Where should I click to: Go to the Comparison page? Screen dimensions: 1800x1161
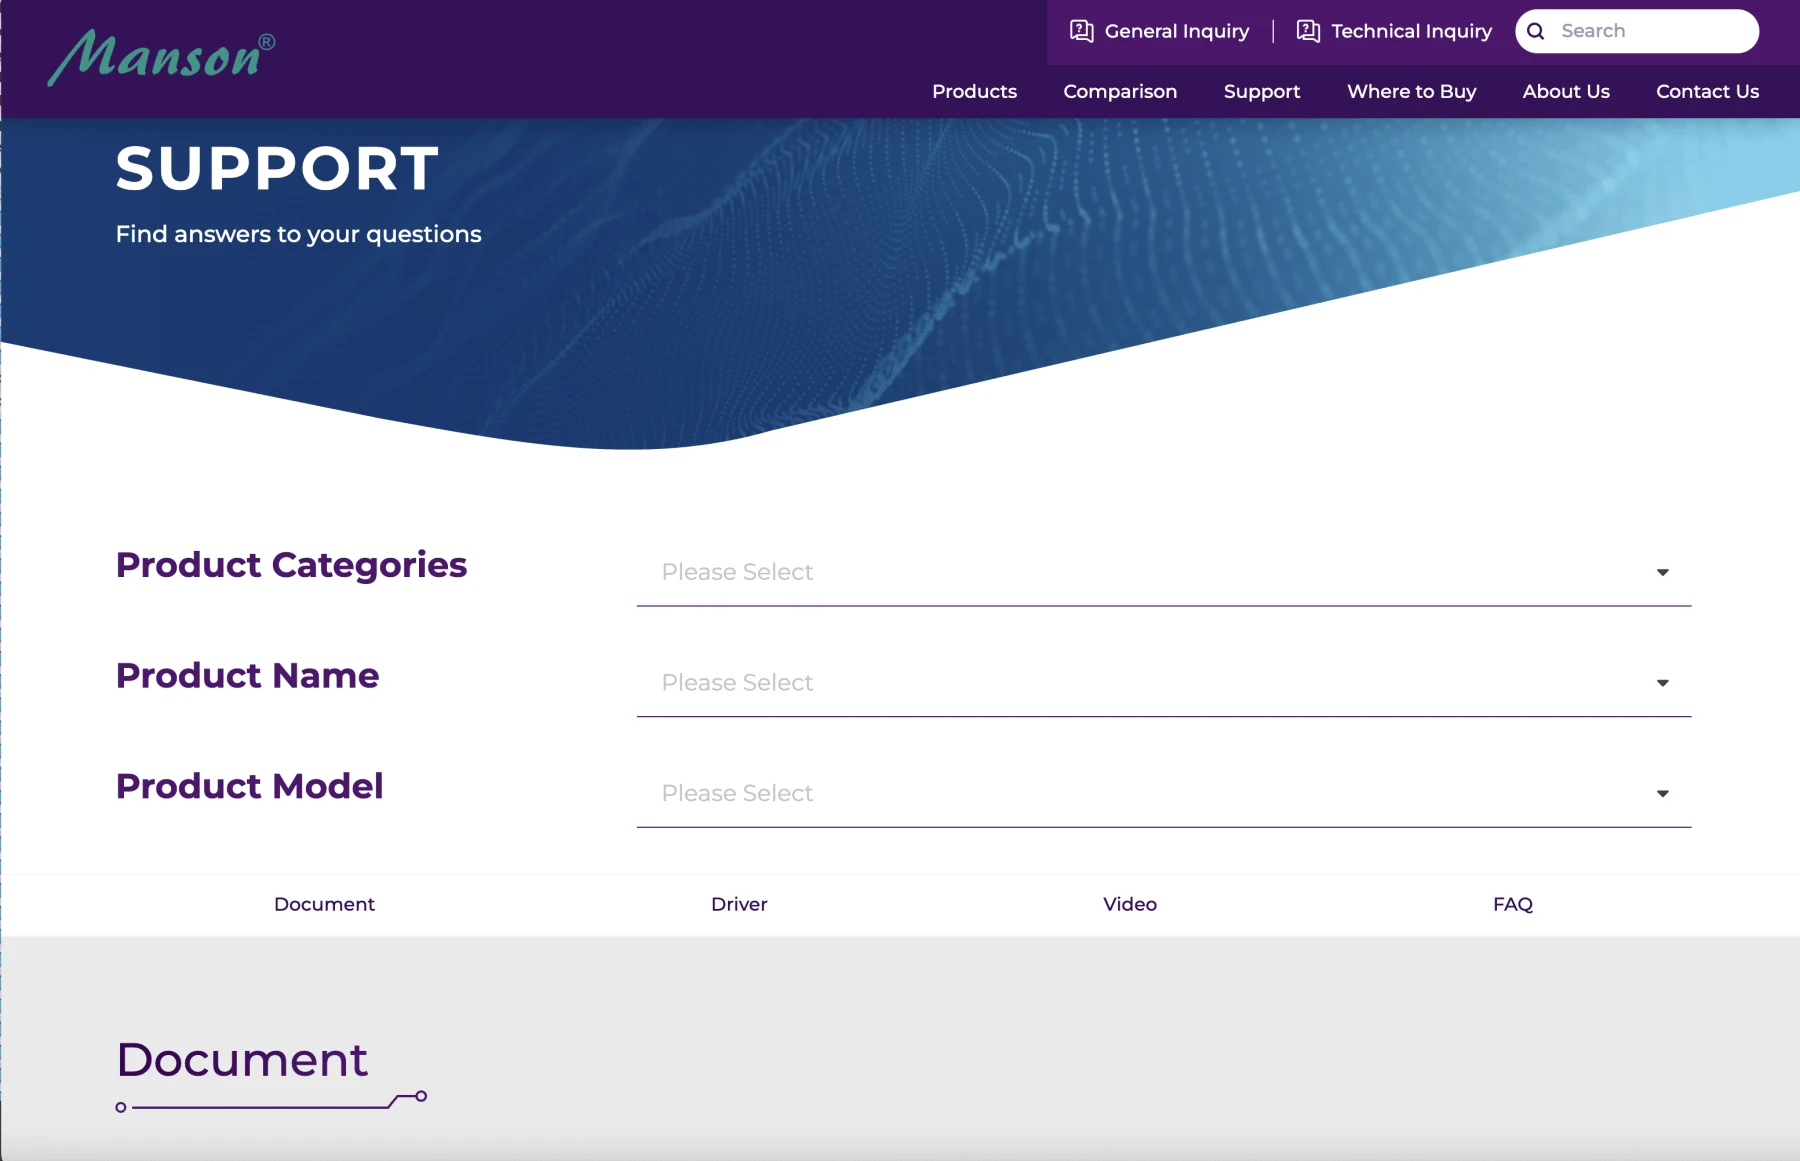[1120, 91]
